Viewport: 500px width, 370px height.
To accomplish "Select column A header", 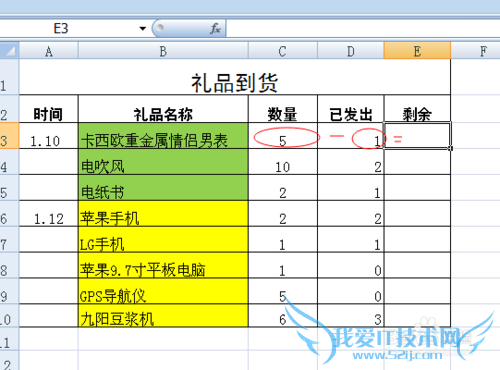I will point(49,51).
